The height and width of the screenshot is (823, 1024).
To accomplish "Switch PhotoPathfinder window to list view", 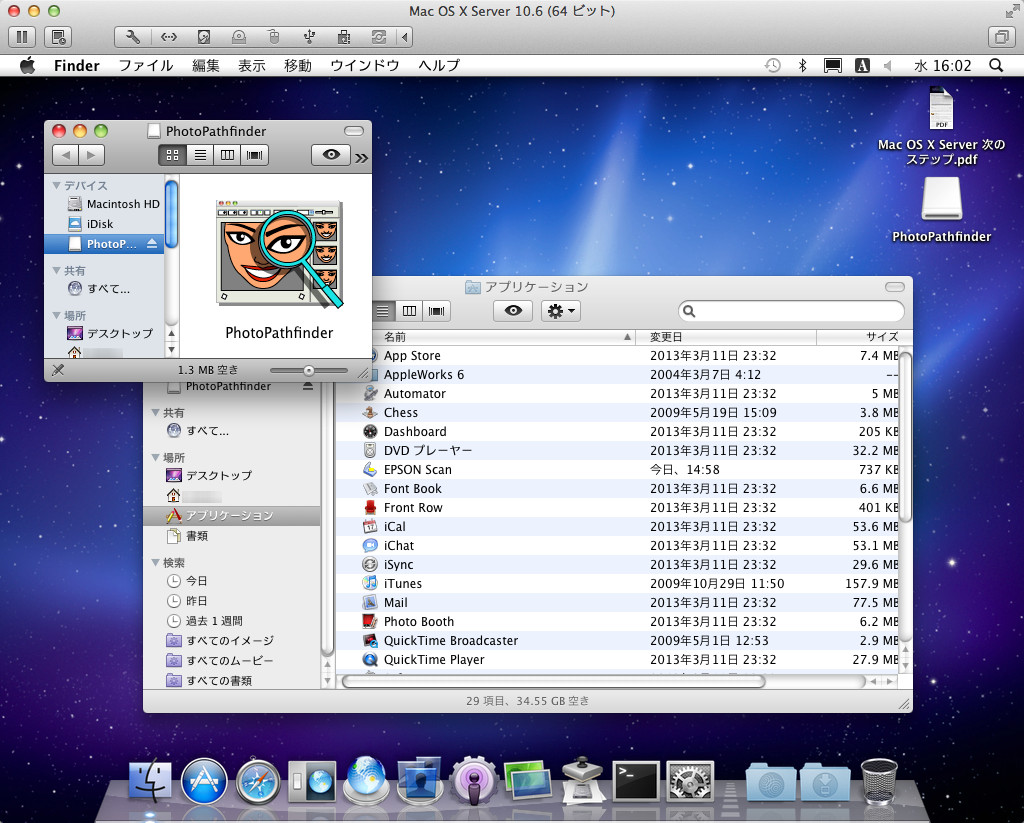I will point(200,155).
